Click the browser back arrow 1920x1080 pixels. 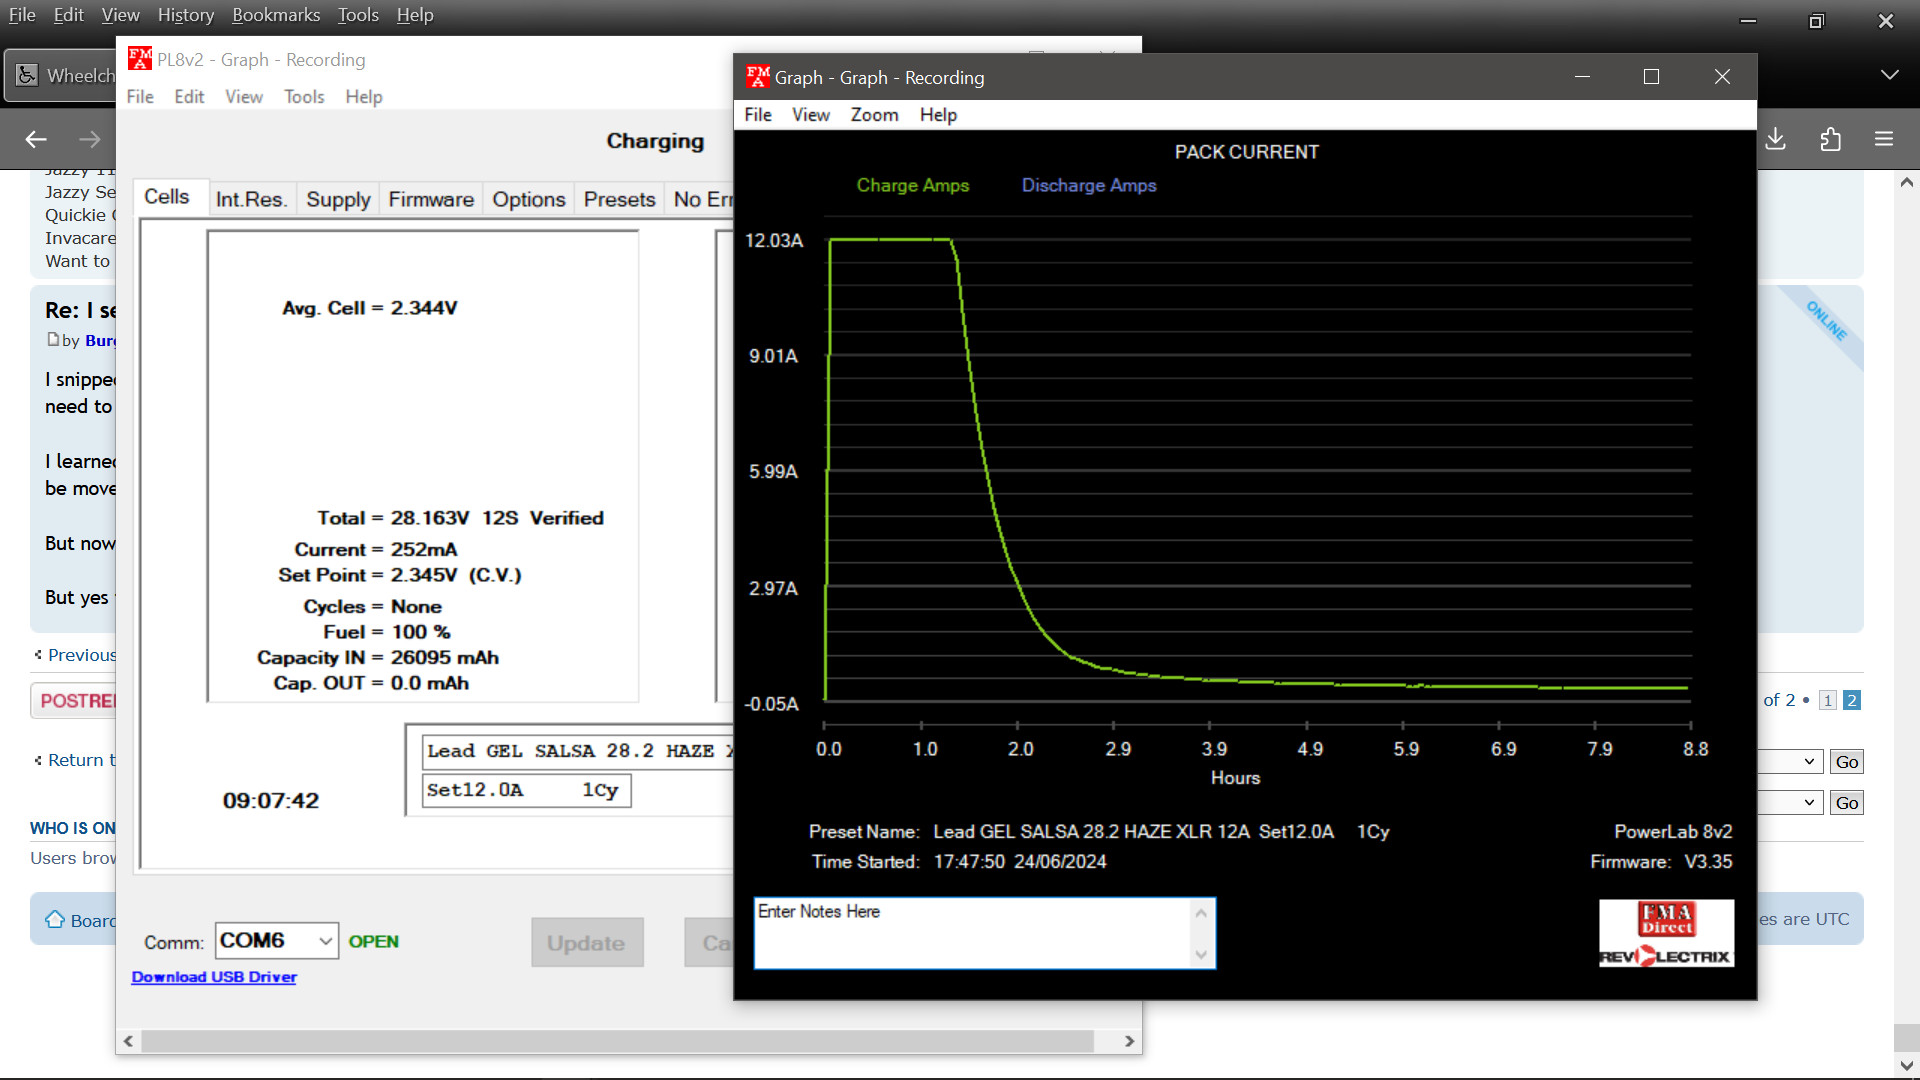coord(36,139)
